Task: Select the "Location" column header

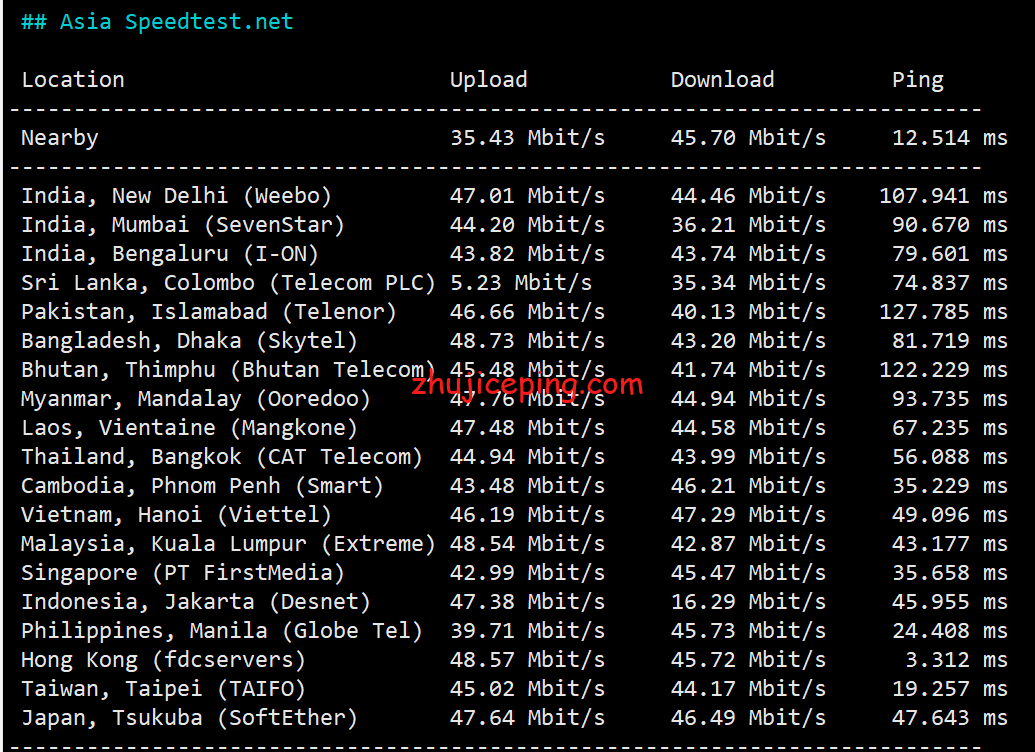Action: point(73,80)
